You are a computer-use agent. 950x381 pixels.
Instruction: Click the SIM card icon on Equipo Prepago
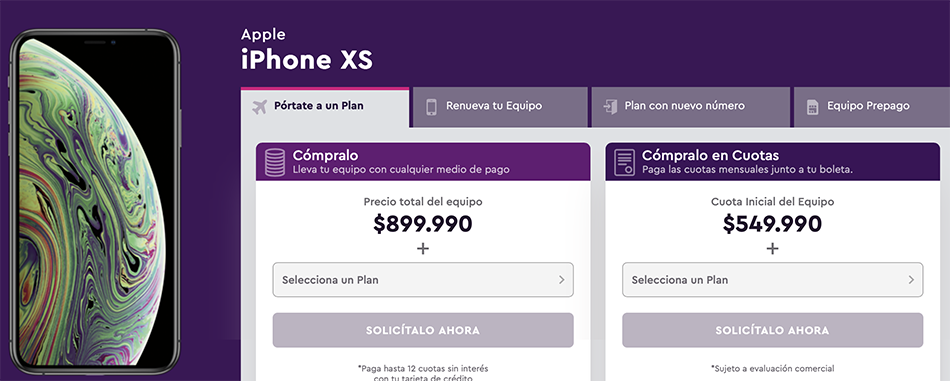[x=812, y=107]
